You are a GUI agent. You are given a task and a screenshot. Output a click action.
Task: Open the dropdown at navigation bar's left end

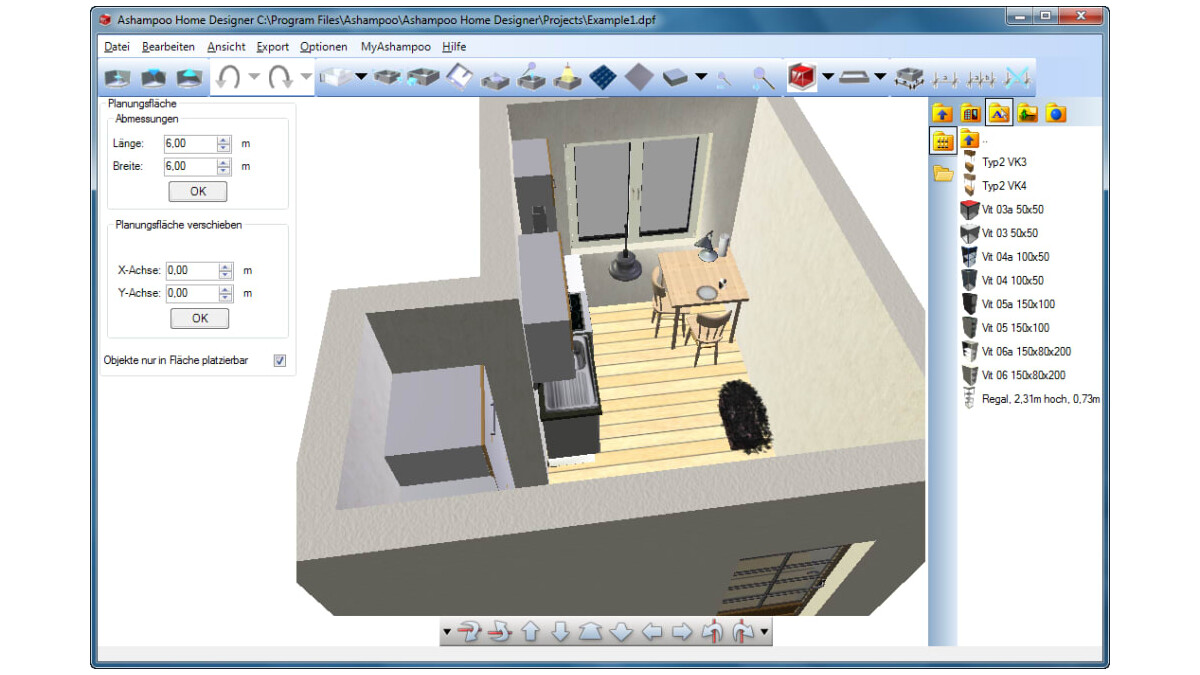(x=447, y=632)
